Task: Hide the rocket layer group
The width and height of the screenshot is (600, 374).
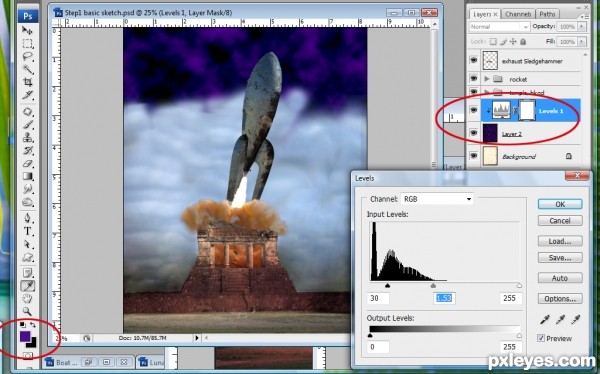Action: tap(474, 78)
